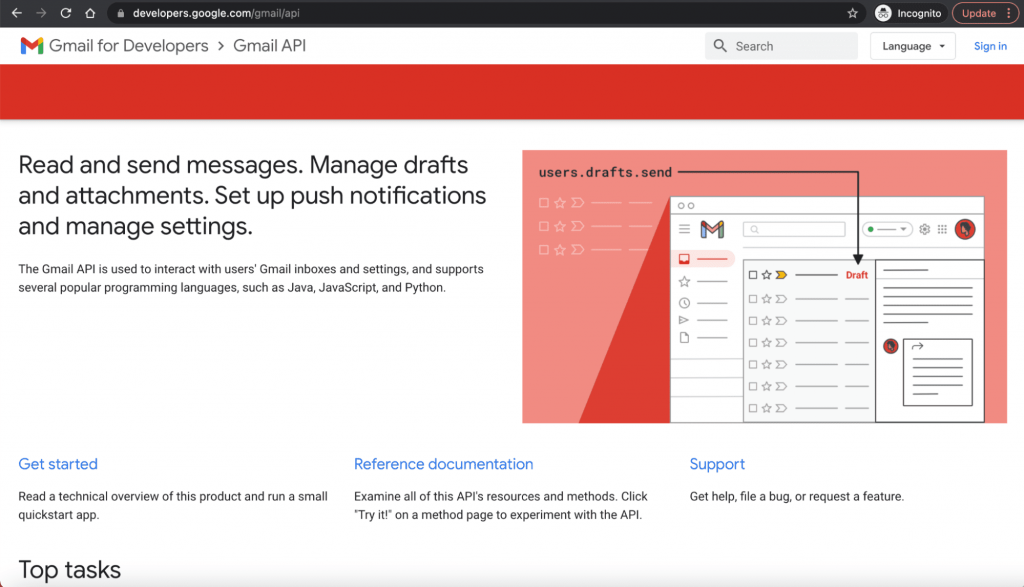Image resolution: width=1024 pixels, height=587 pixels.
Task: Open the Reference documentation link
Action: (443, 464)
